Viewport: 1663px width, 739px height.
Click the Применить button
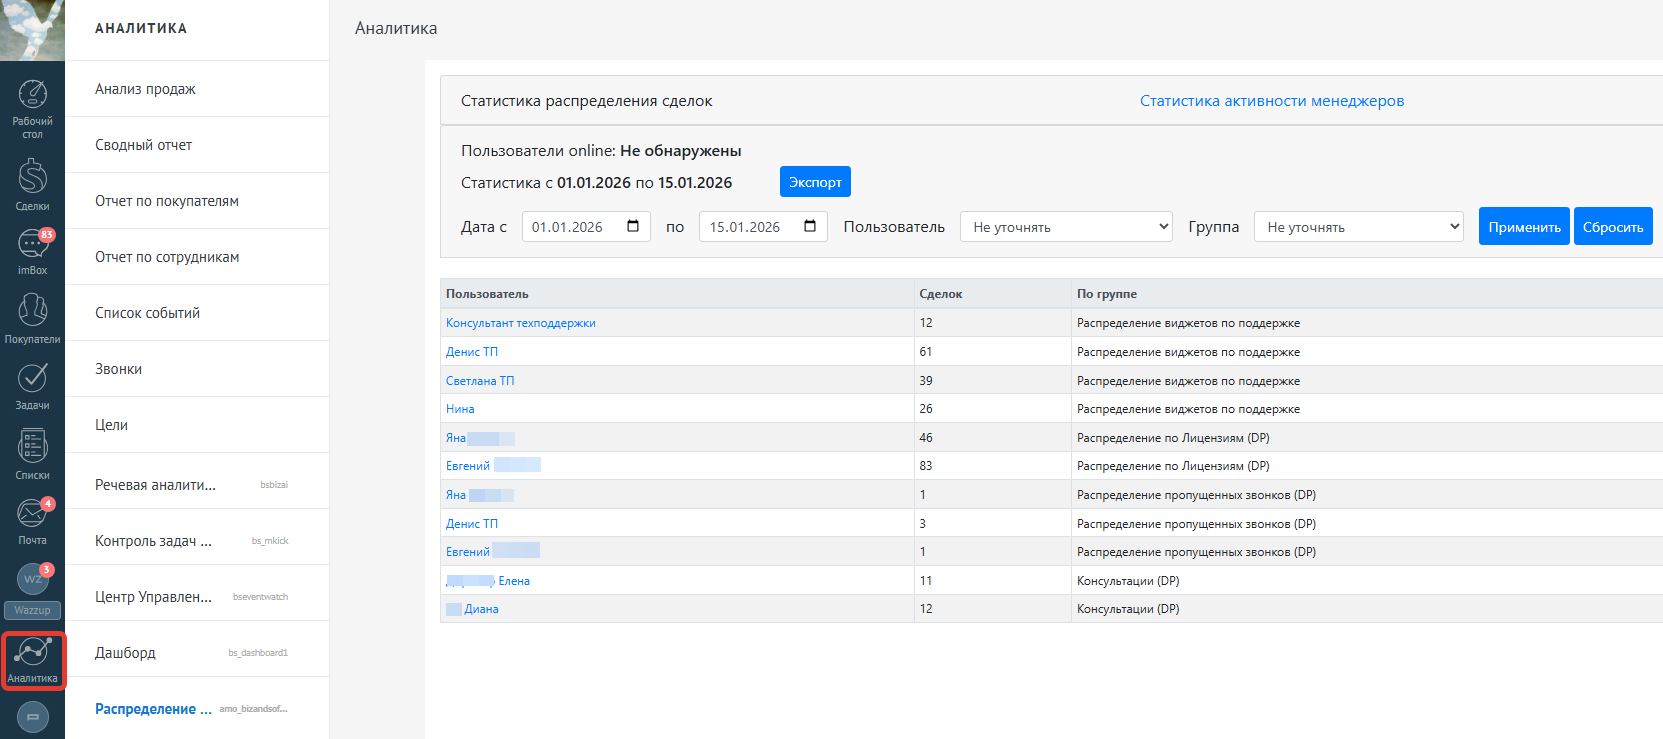coord(1524,227)
